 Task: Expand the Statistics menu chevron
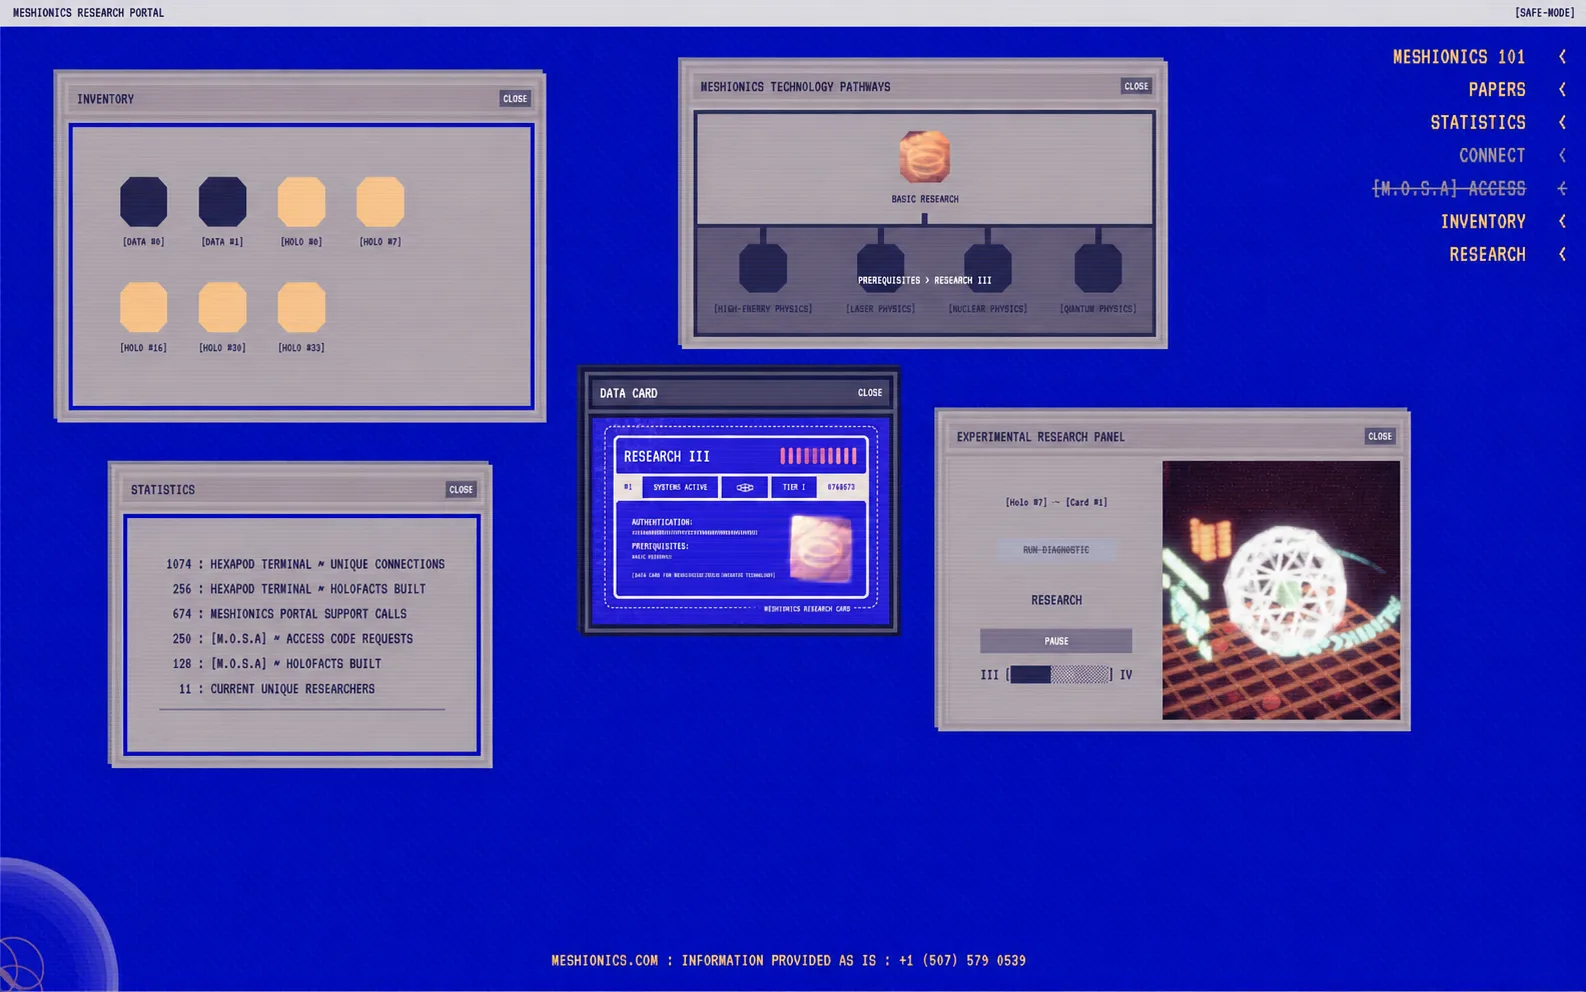1562,122
